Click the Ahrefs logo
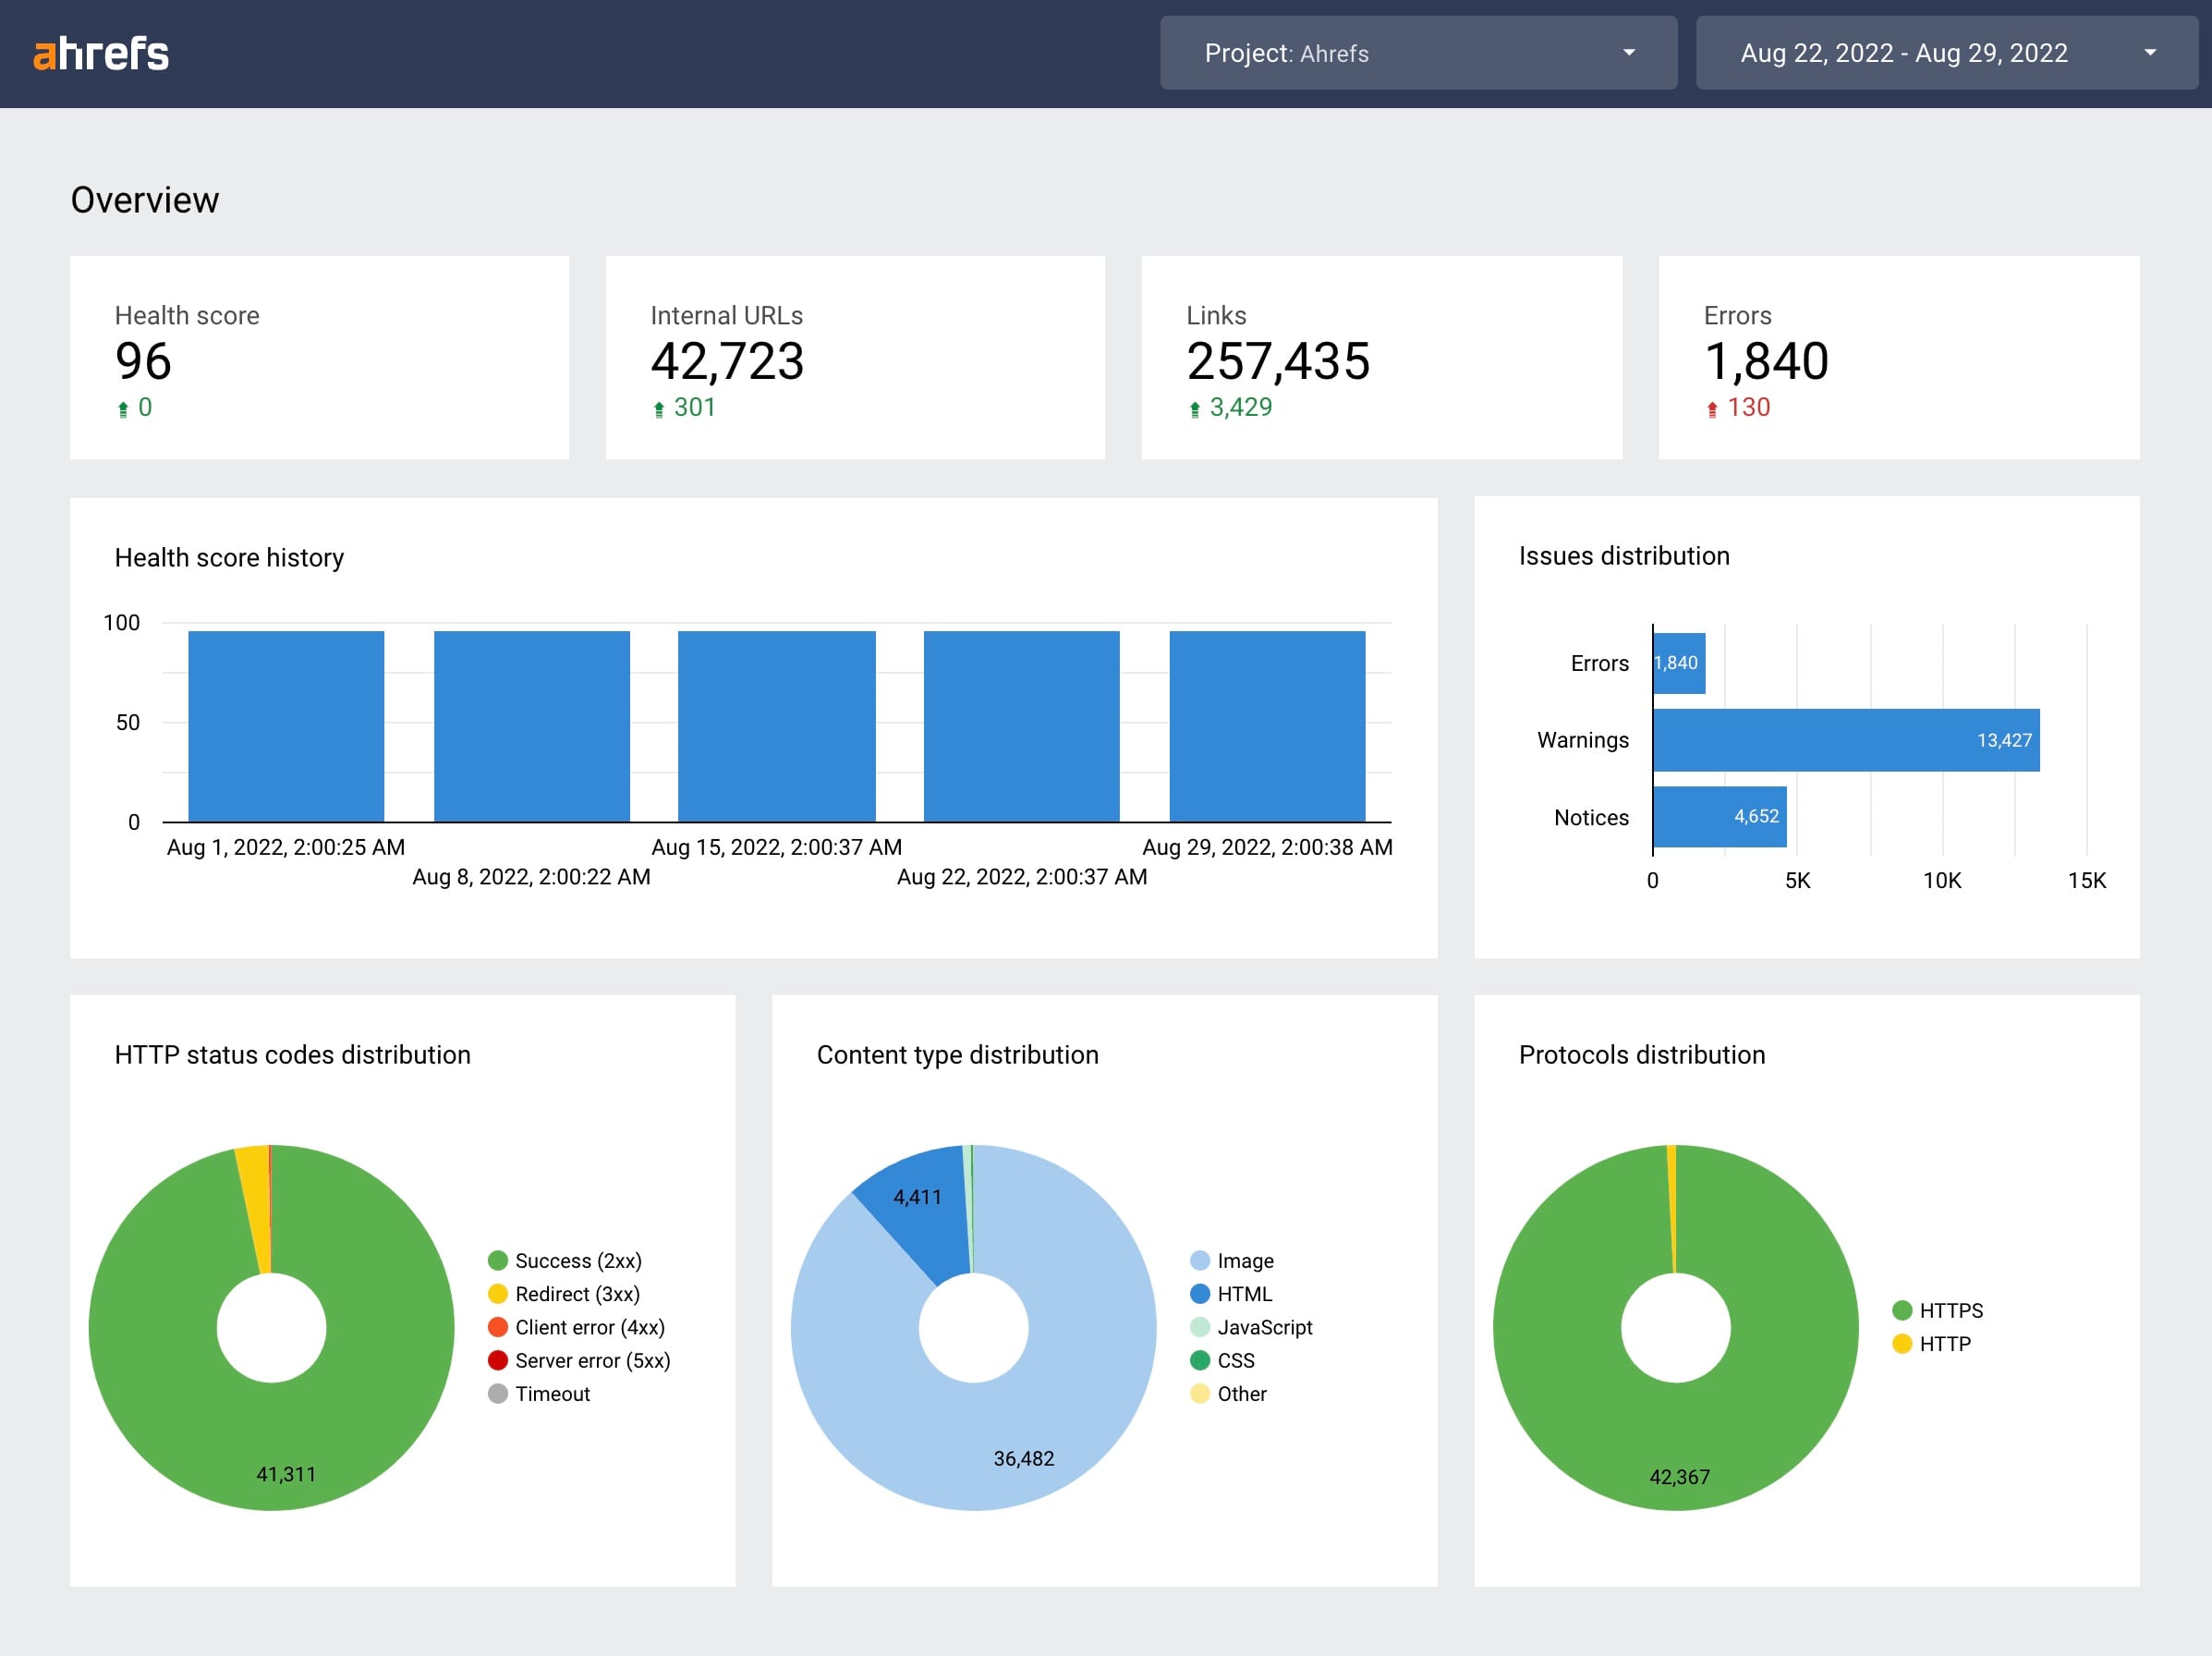The width and height of the screenshot is (2212, 1656). tap(101, 54)
